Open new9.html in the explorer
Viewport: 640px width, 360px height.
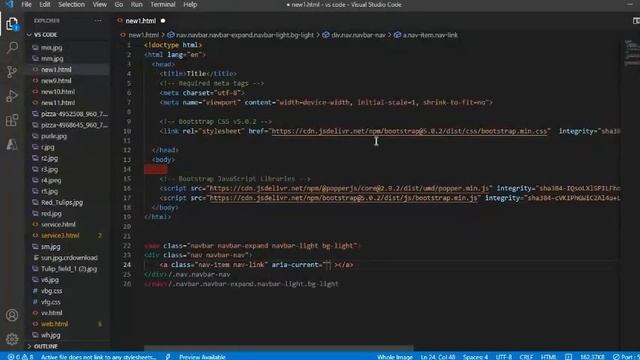pyautogui.click(x=56, y=80)
